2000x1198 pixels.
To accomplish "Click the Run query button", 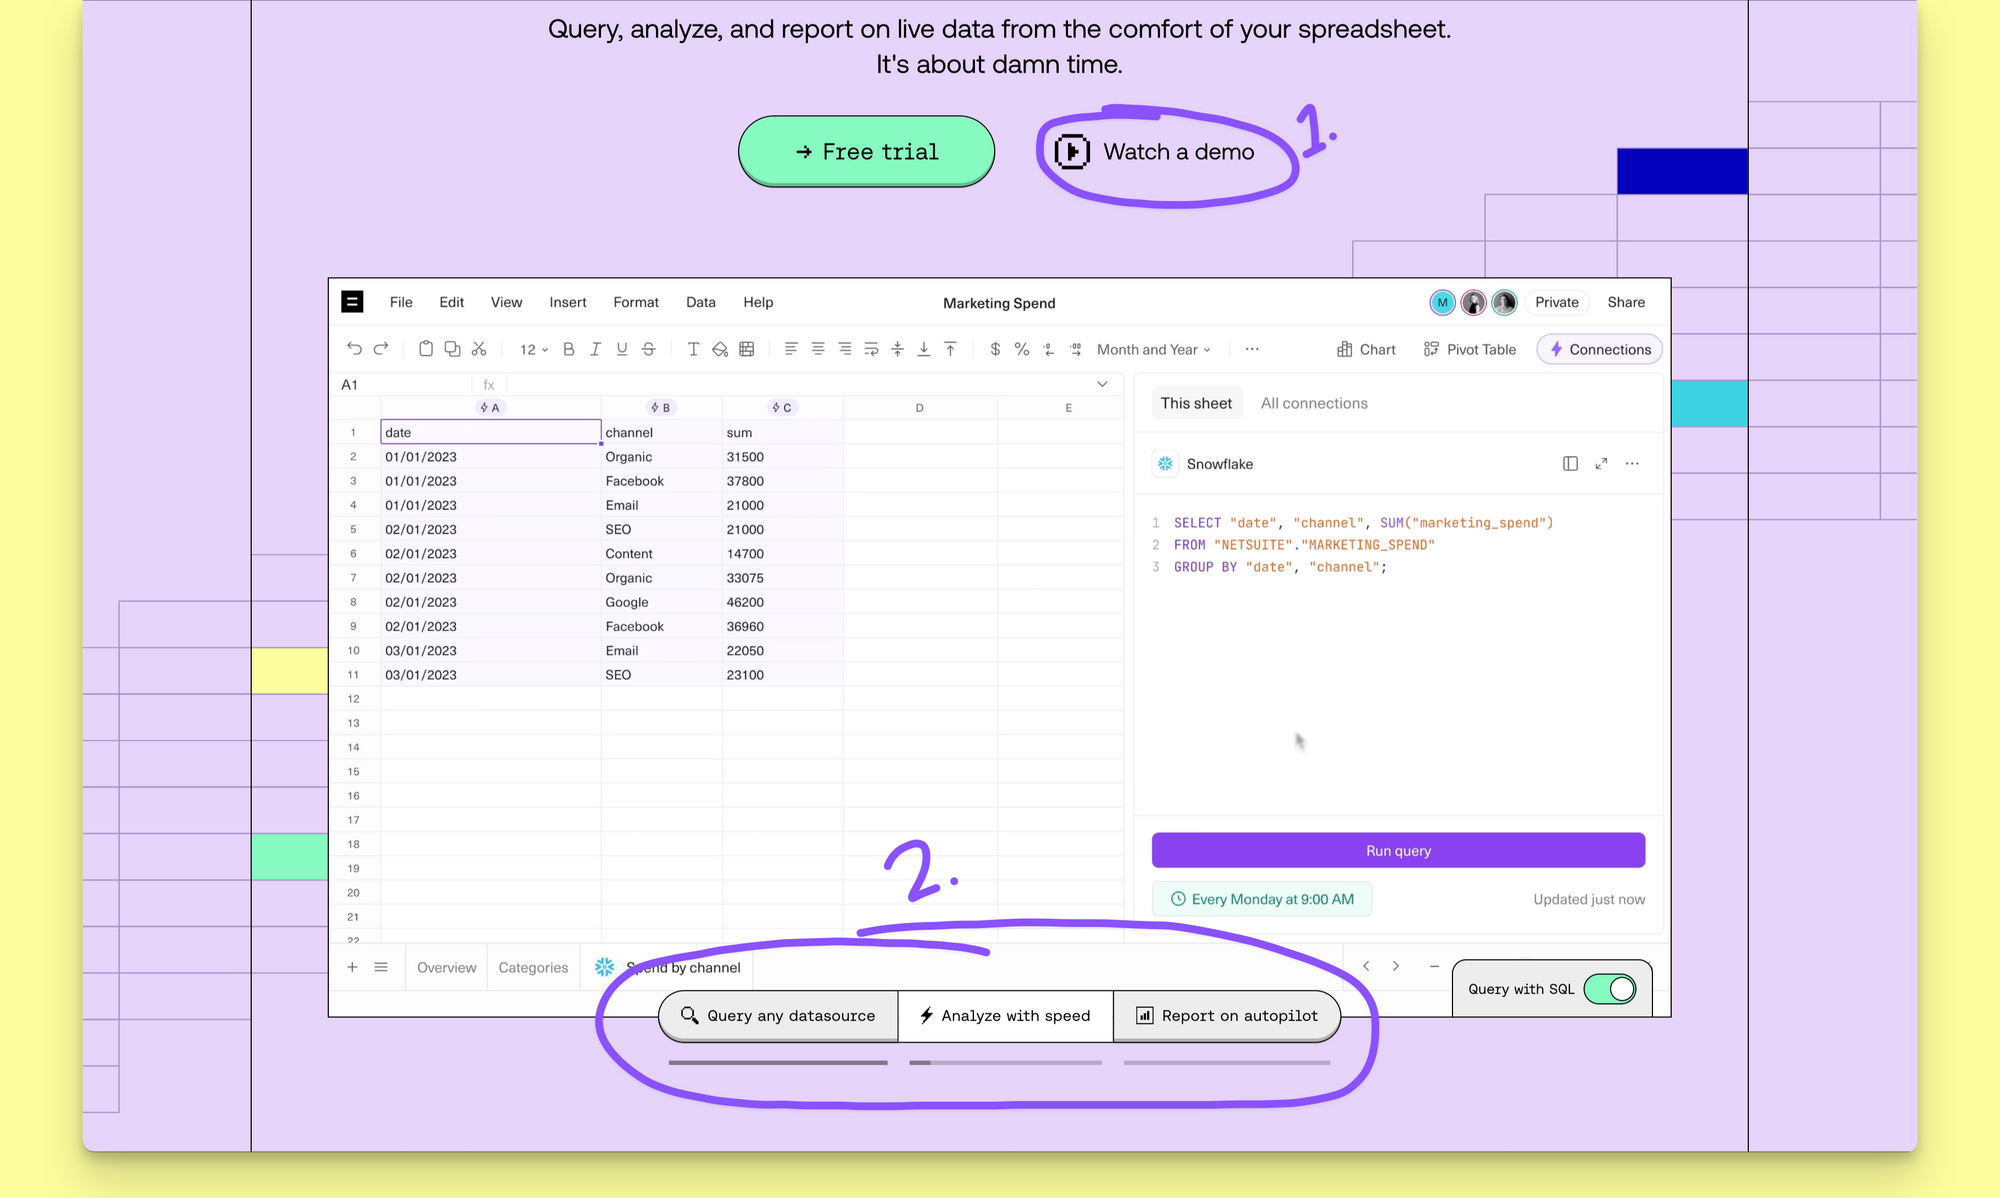I will pyautogui.click(x=1398, y=850).
